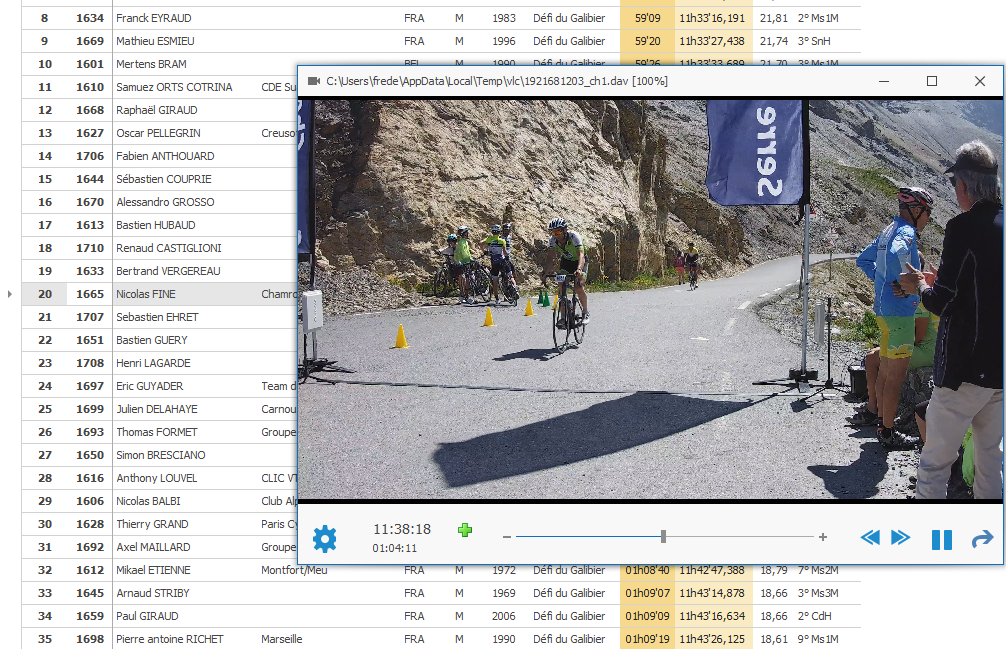Click bib number 1698 for Pierre antoine RICHET

(90, 639)
